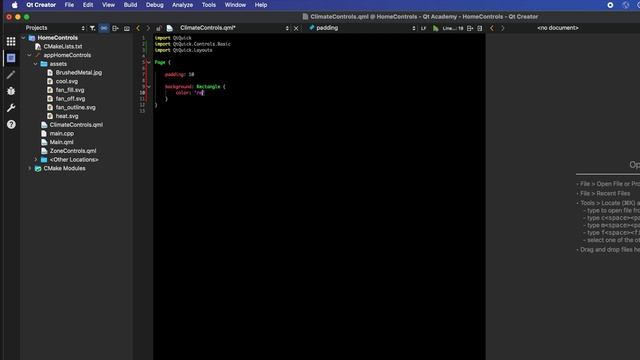The image size is (640, 360).
Task: Open Design mode pencil icon
Action: click(x=11, y=75)
